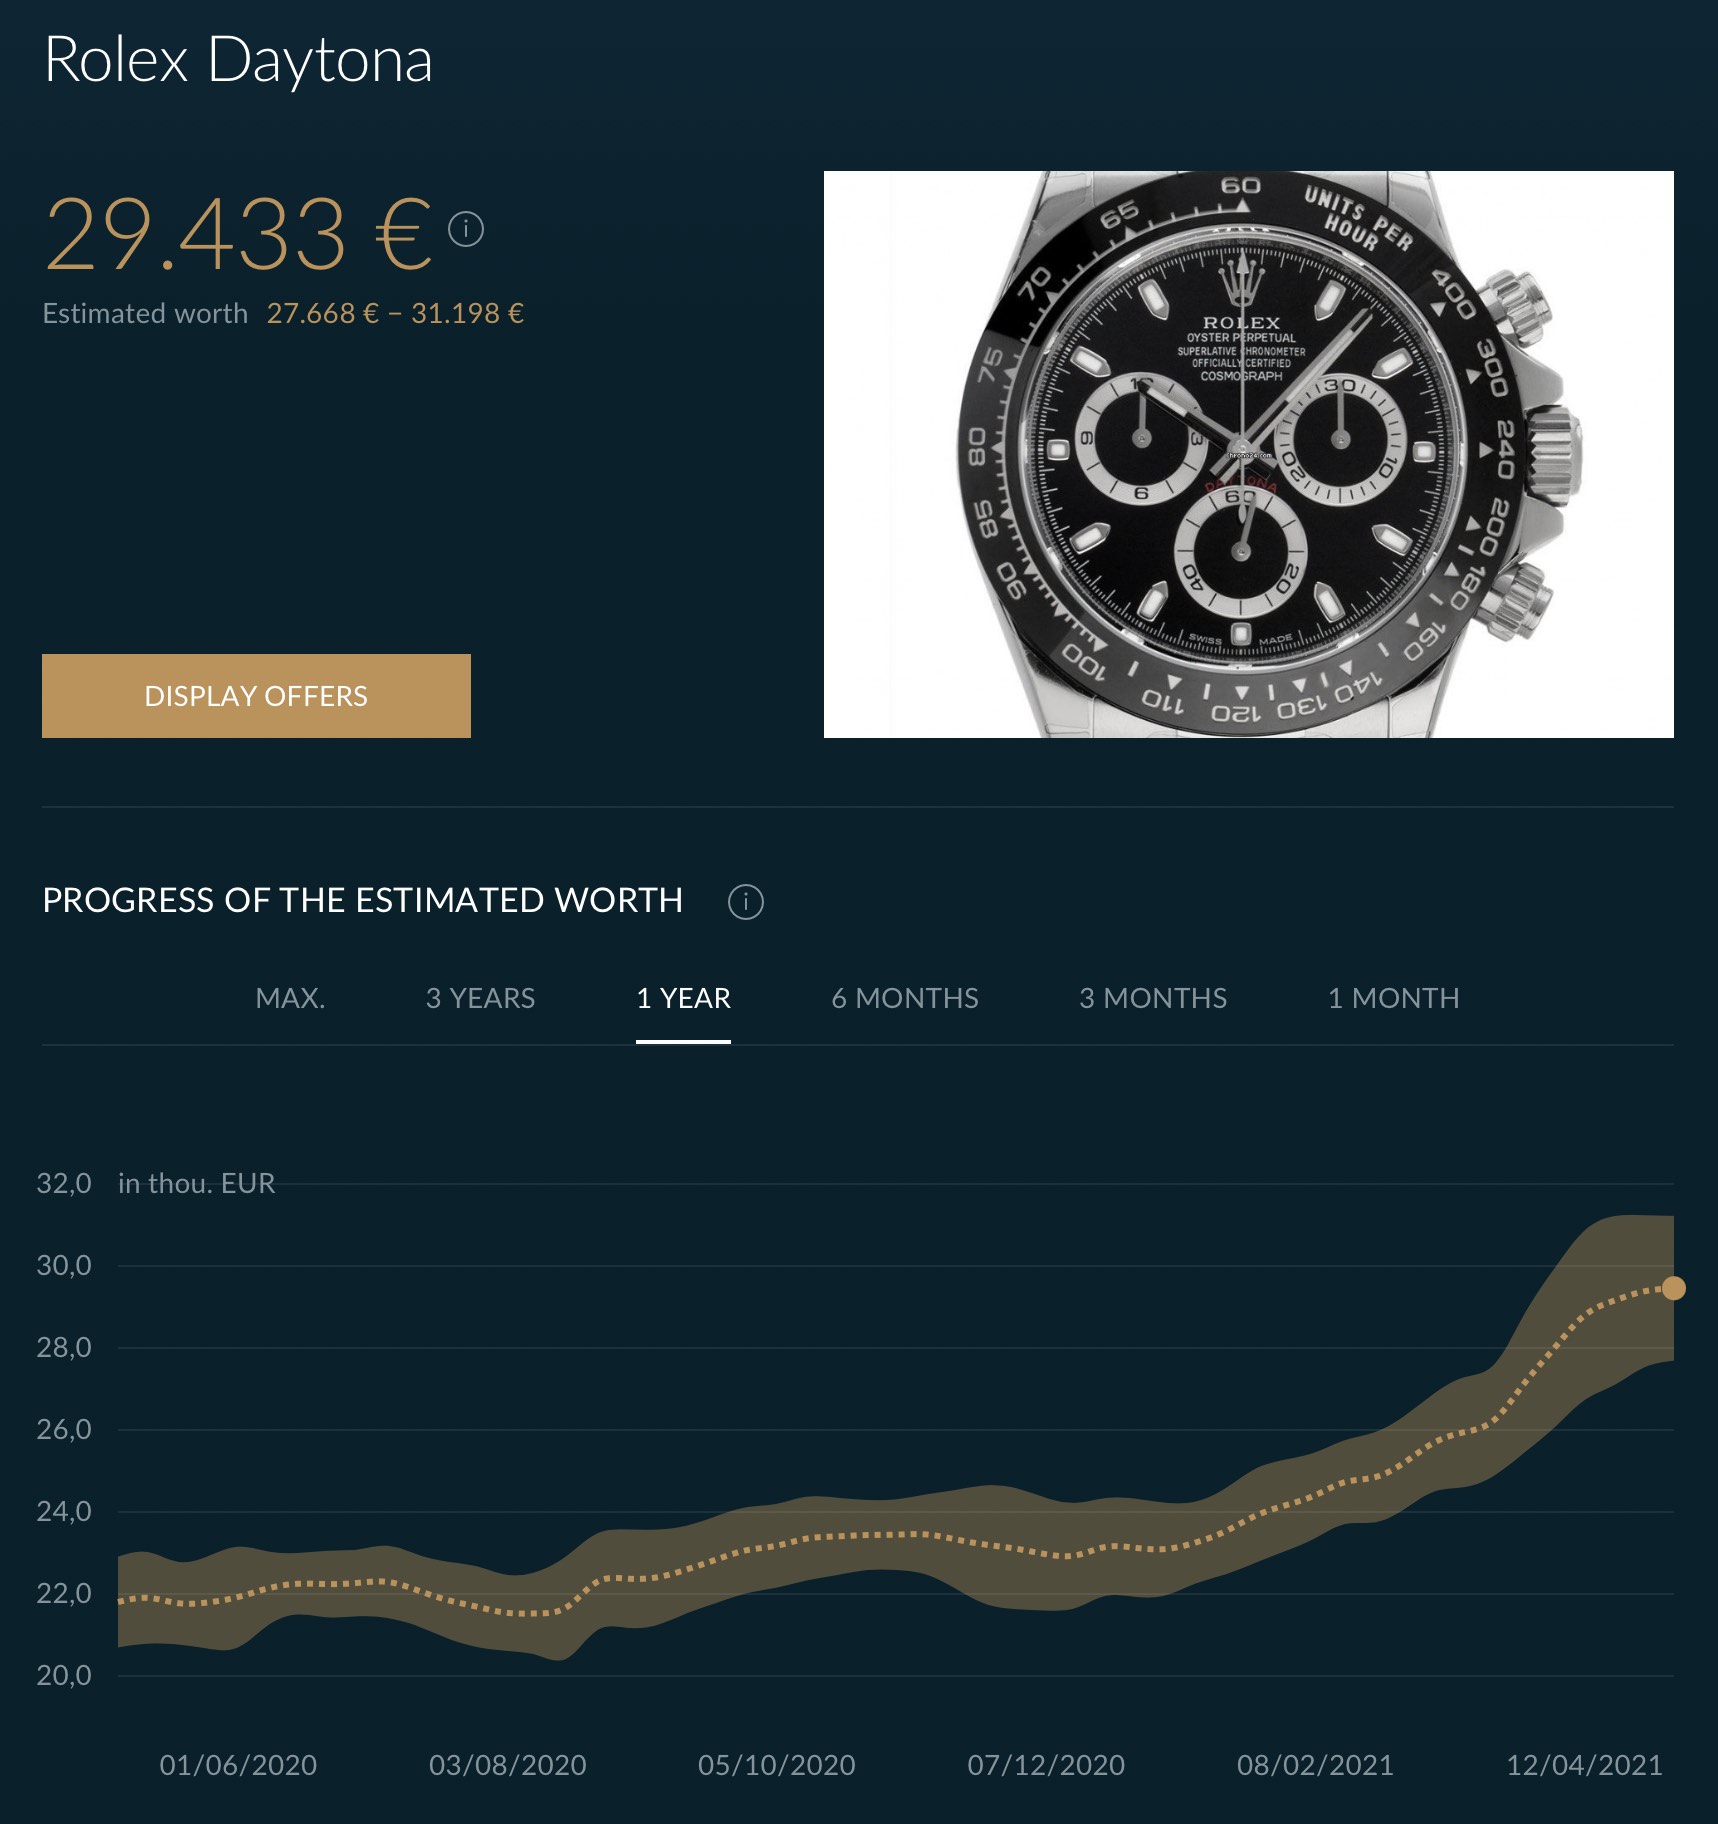This screenshot has width=1718, height=1824.
Task: Click the Progress of the Estimated Worth heading
Action: 362,900
